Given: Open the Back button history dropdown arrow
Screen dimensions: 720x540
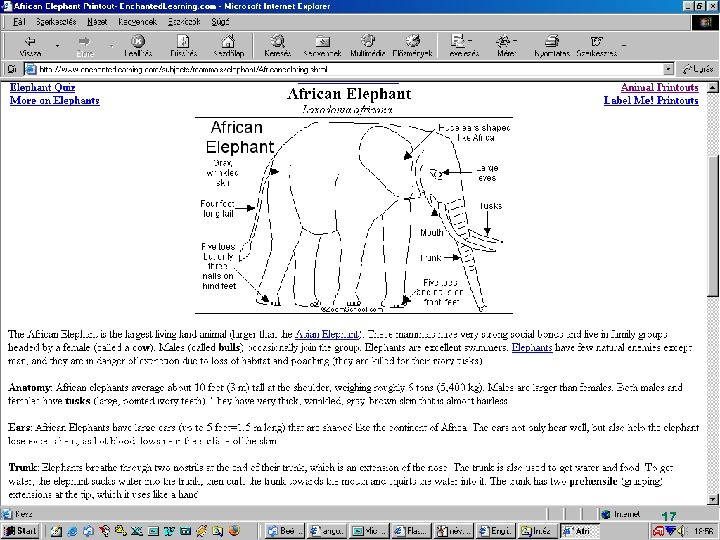Looking at the screenshot, I should pos(57,46).
